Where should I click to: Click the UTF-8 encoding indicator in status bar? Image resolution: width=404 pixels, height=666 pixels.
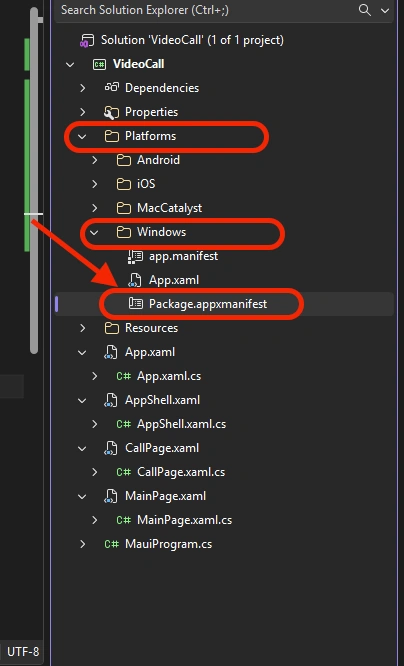[x=23, y=652]
